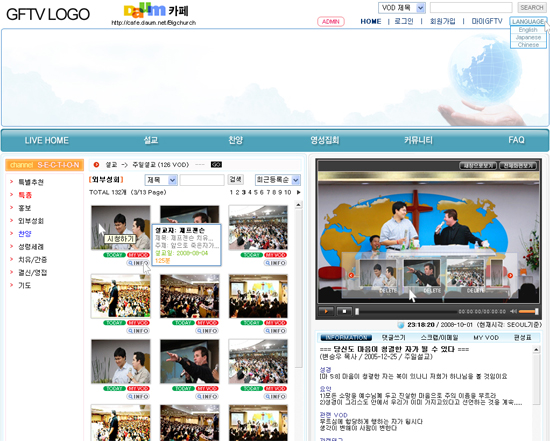Click the left red arrow in the video carousel
The height and width of the screenshot is (441, 550).
351,275
